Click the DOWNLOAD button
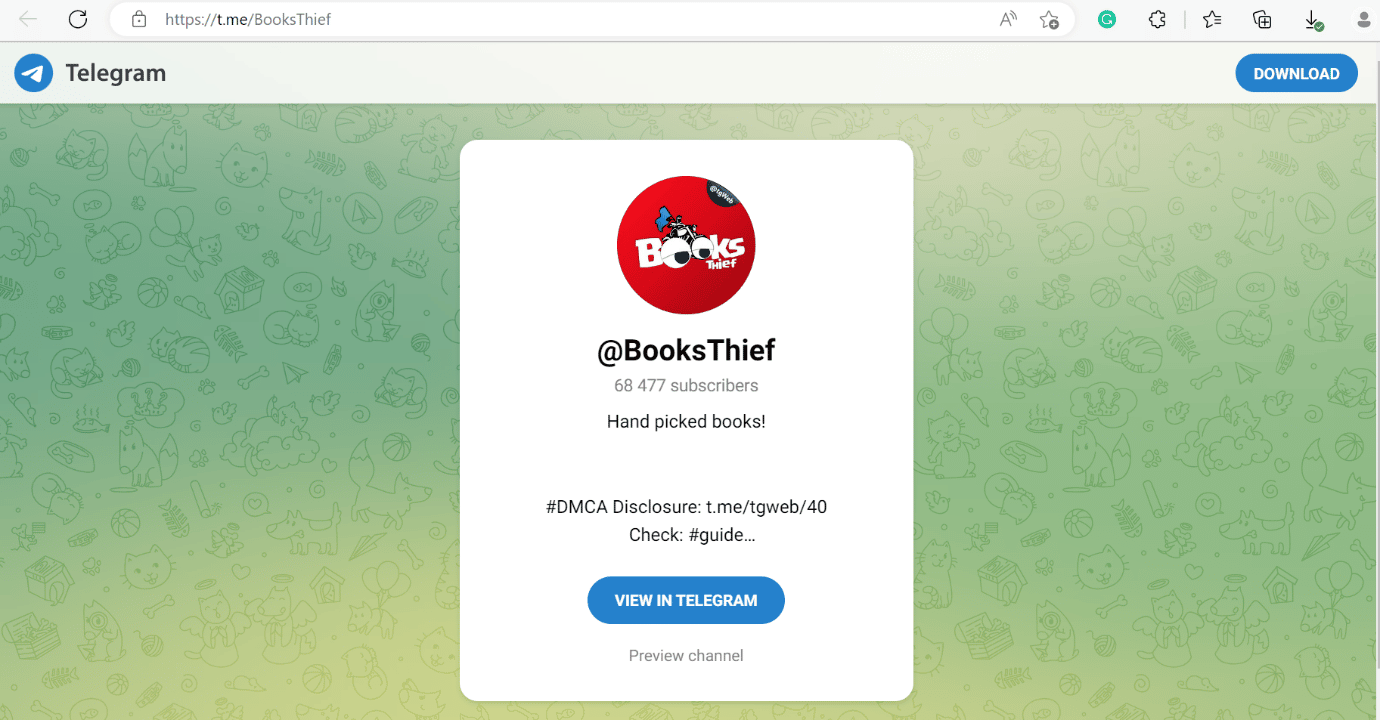 (x=1296, y=72)
